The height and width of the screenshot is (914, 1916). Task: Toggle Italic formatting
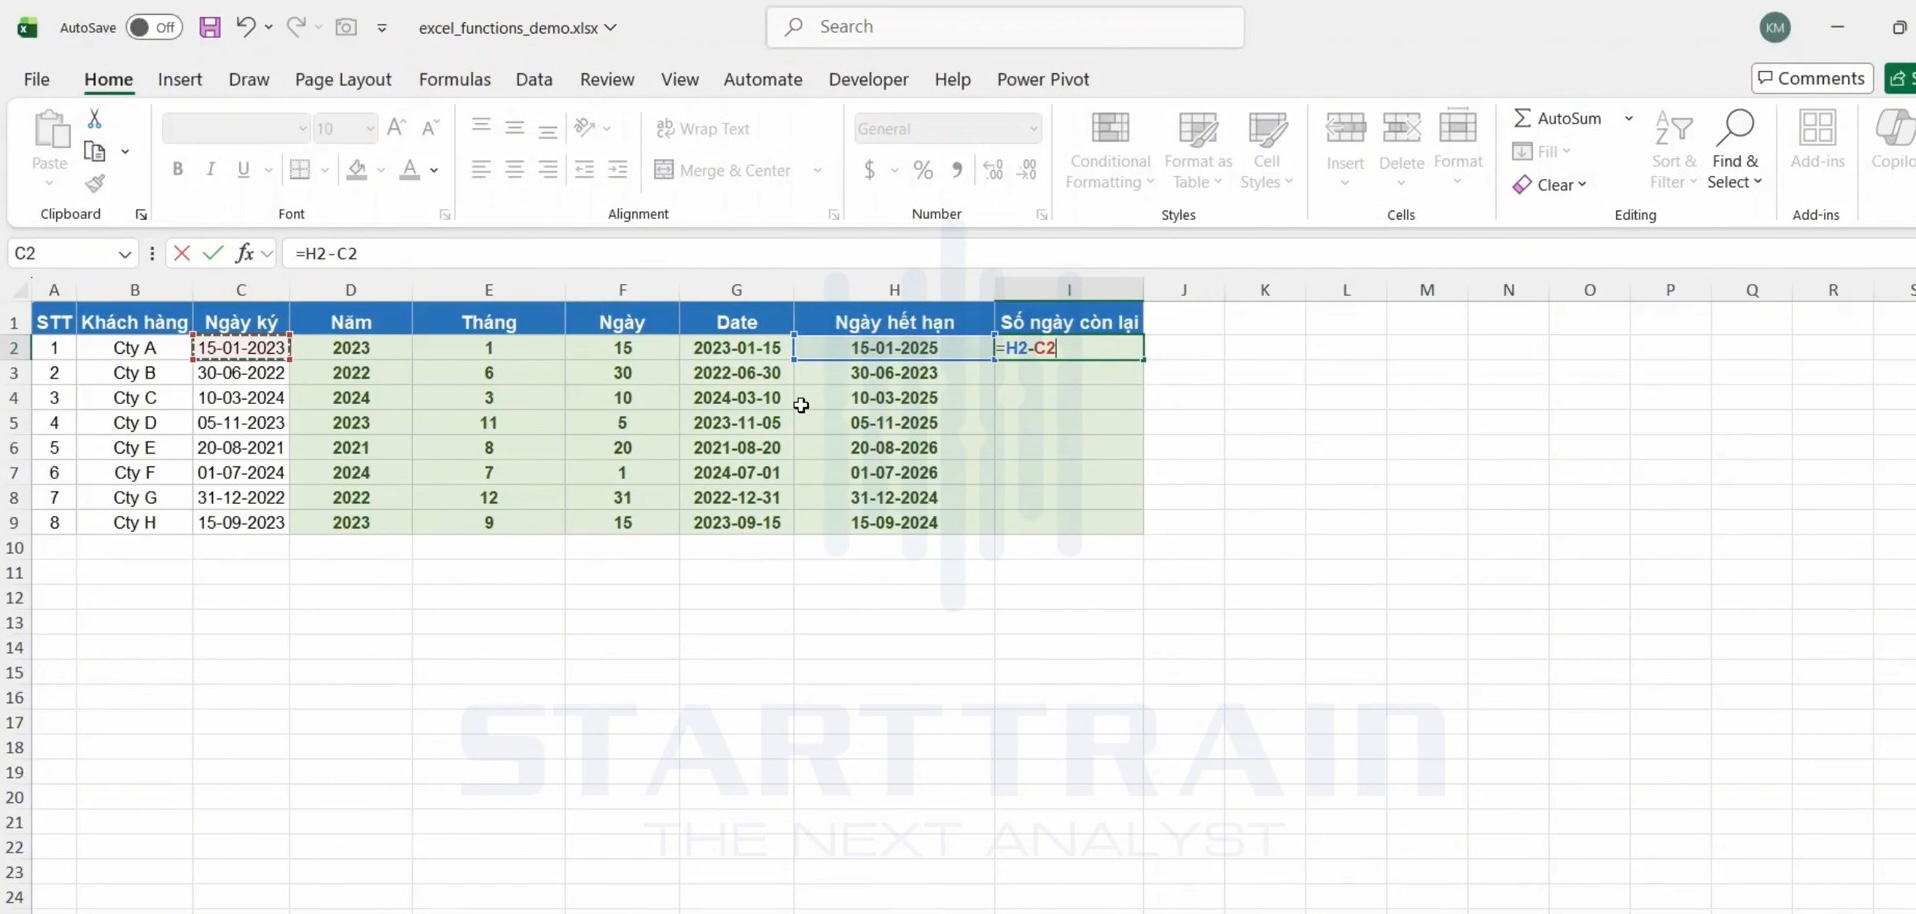click(x=210, y=170)
